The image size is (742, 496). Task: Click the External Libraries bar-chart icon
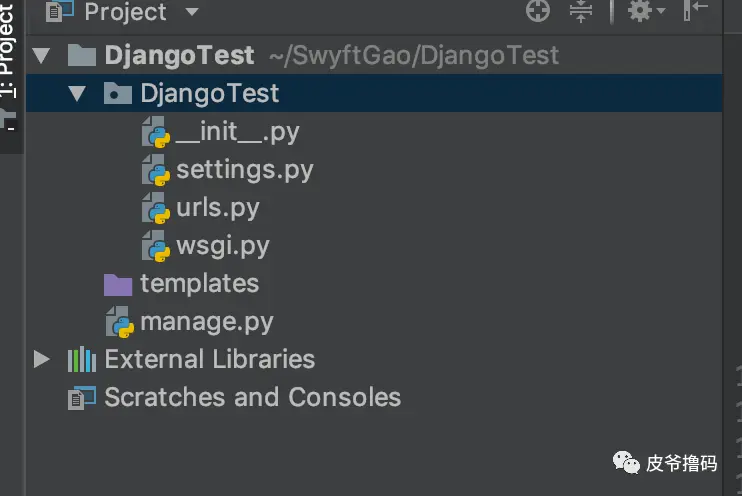(x=81, y=359)
